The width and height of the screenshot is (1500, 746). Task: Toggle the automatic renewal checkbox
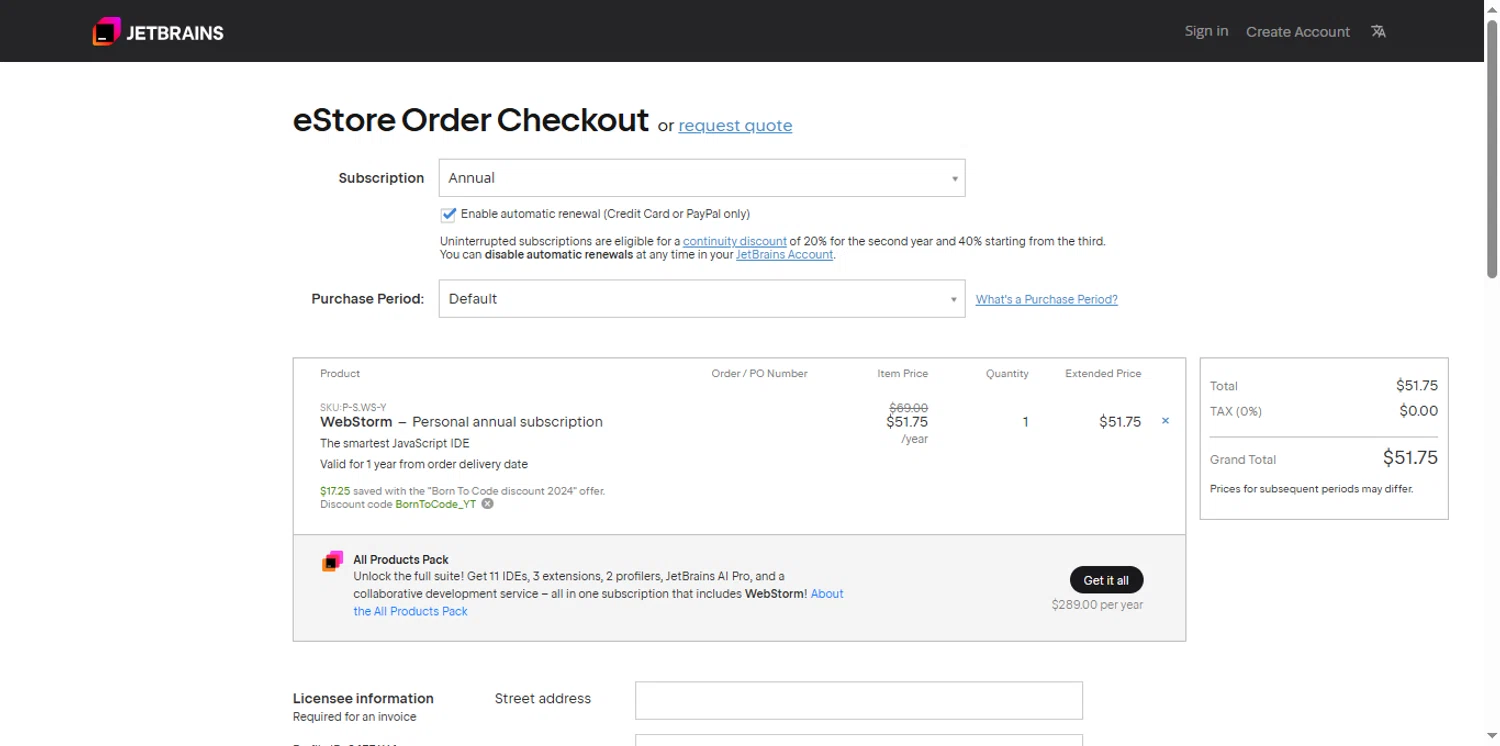pos(448,214)
